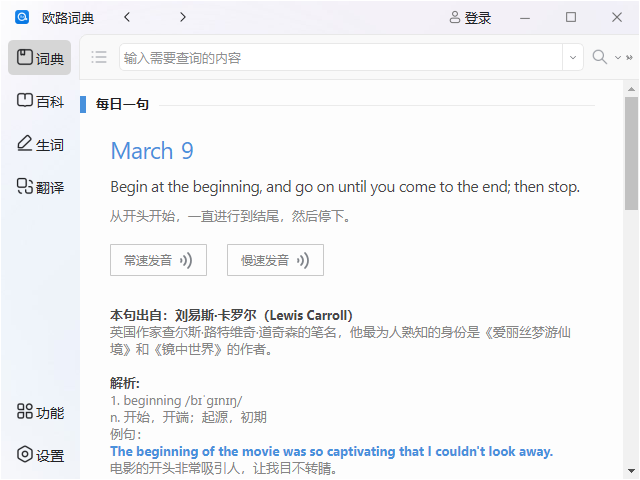Screen dimensions: 640x480
Task: Play 常速发音 normal speed pronunciation
Action: 158,260
